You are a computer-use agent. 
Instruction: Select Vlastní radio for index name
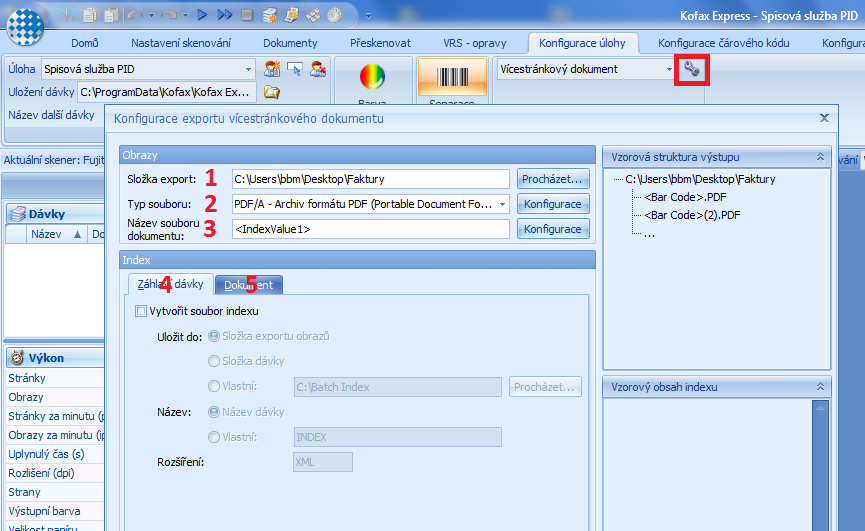(213, 437)
